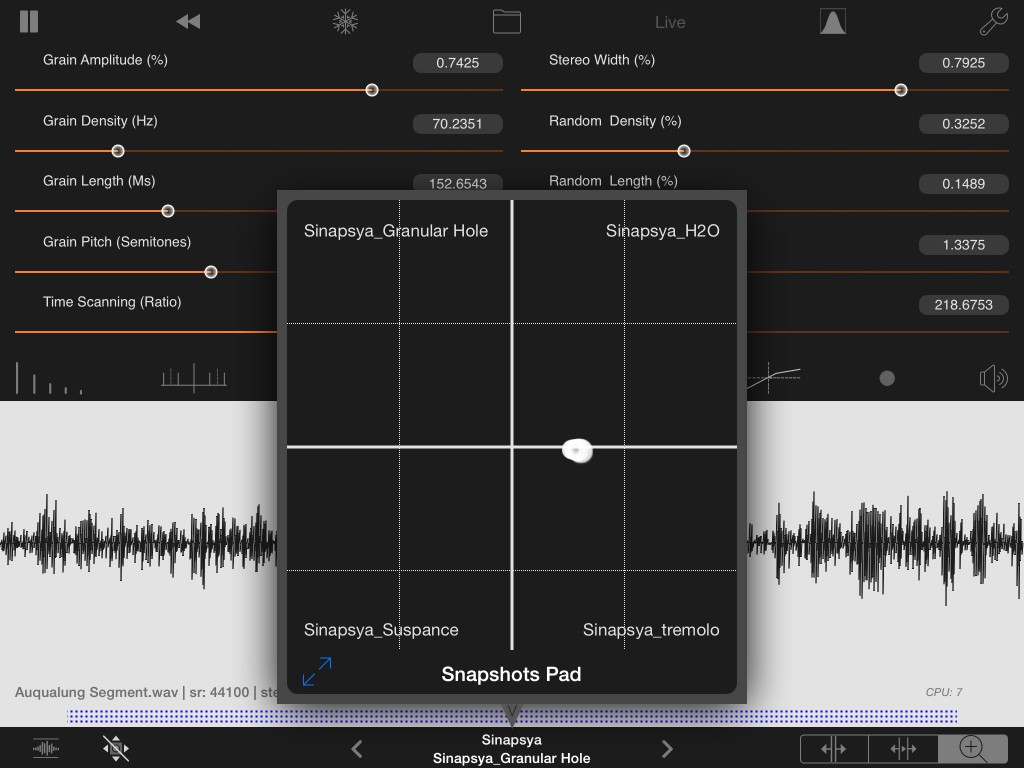
Task: Click the Grain Density value 70.2351
Action: click(x=458, y=123)
